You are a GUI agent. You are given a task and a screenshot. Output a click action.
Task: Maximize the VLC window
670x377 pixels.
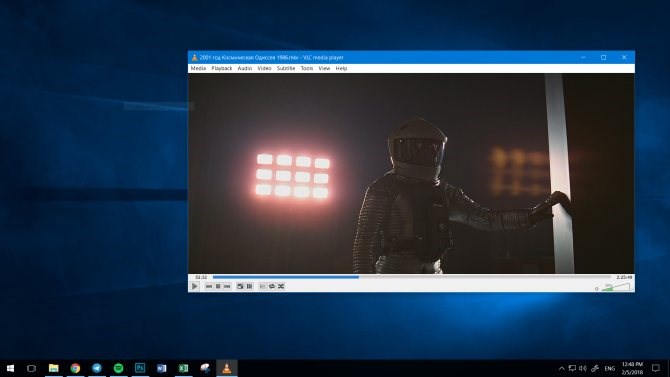tap(604, 57)
